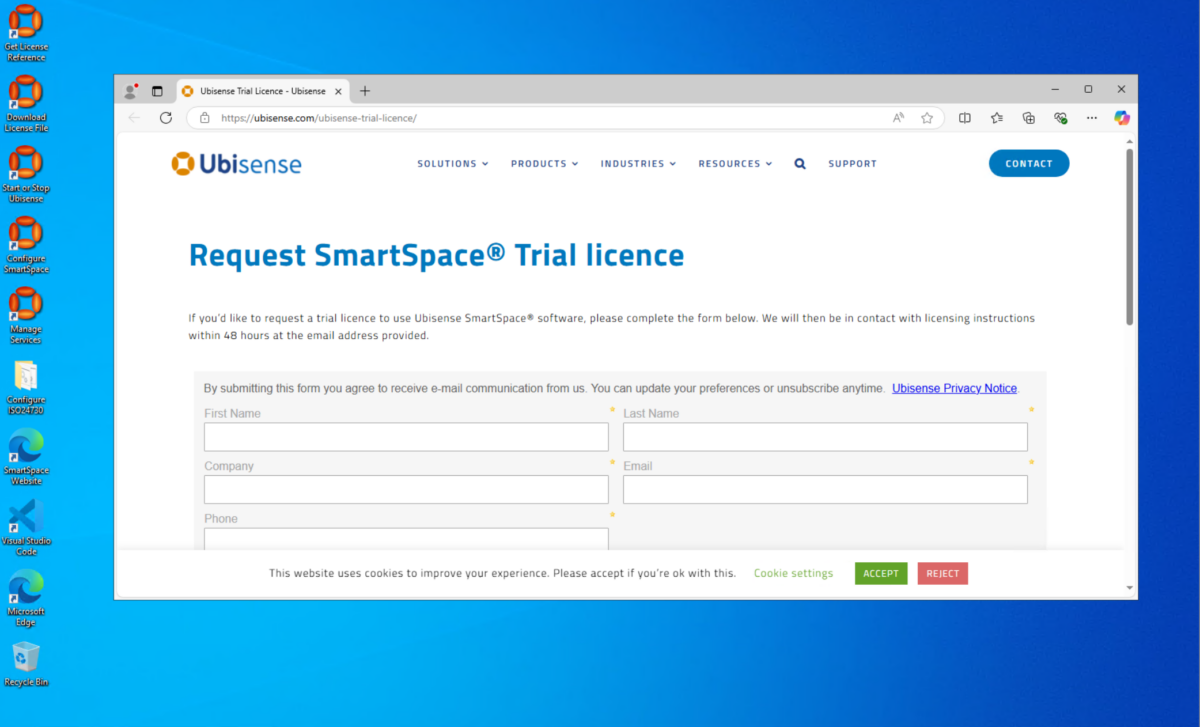
Task: Add this page to favorites star
Action: pos(927,118)
